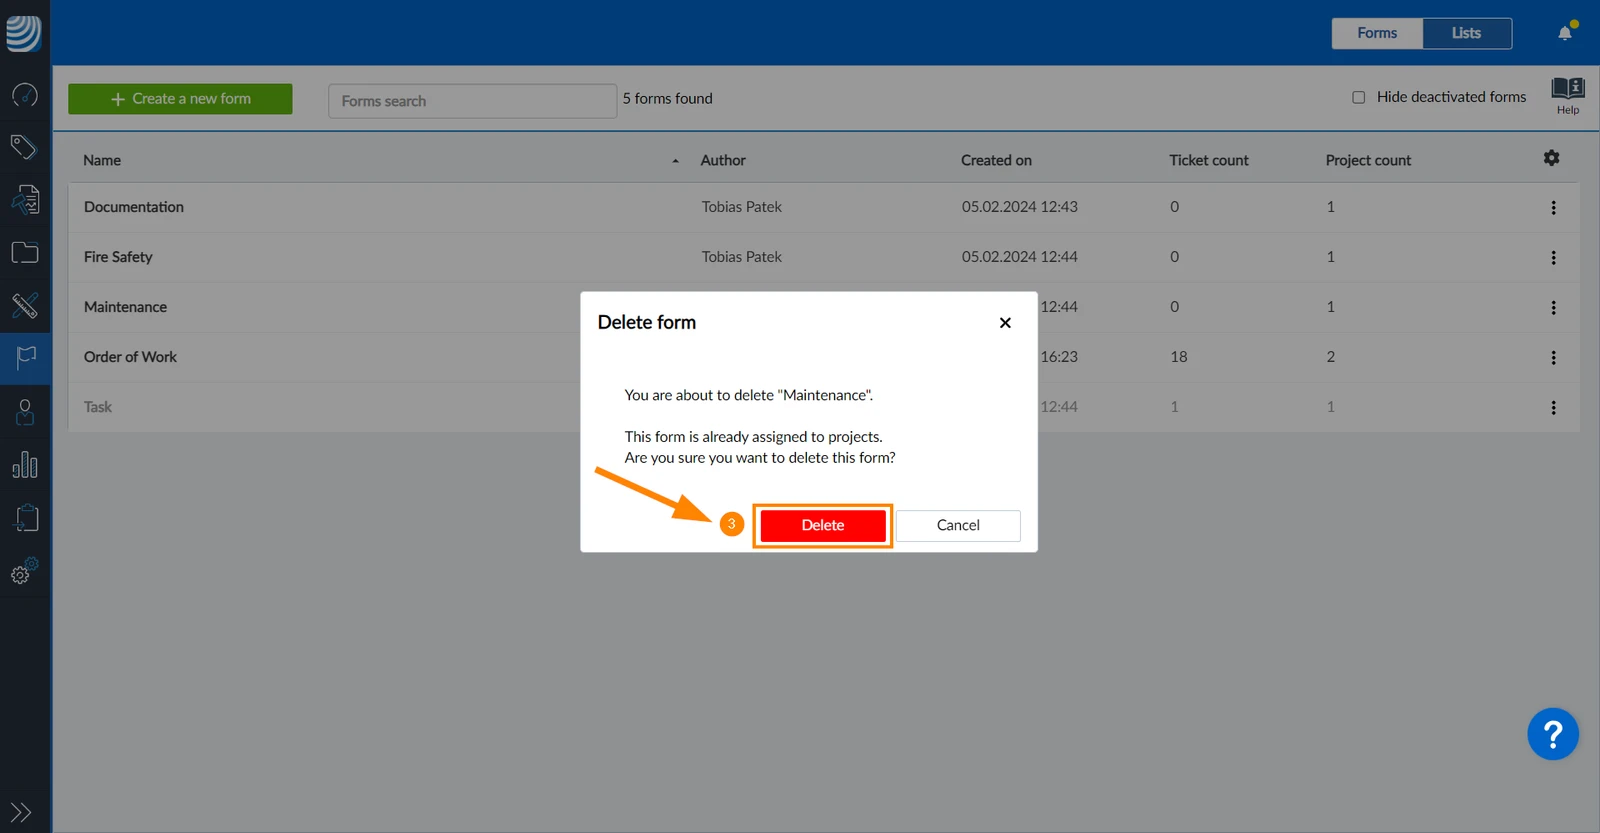1600x833 pixels.
Task: Open the table column settings gear
Action: tap(1551, 158)
